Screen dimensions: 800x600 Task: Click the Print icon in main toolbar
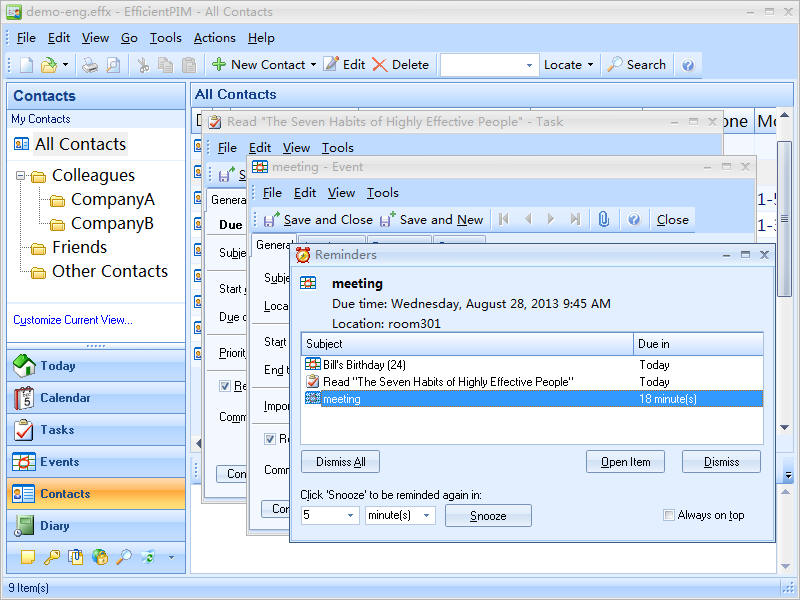pyautogui.click(x=90, y=65)
